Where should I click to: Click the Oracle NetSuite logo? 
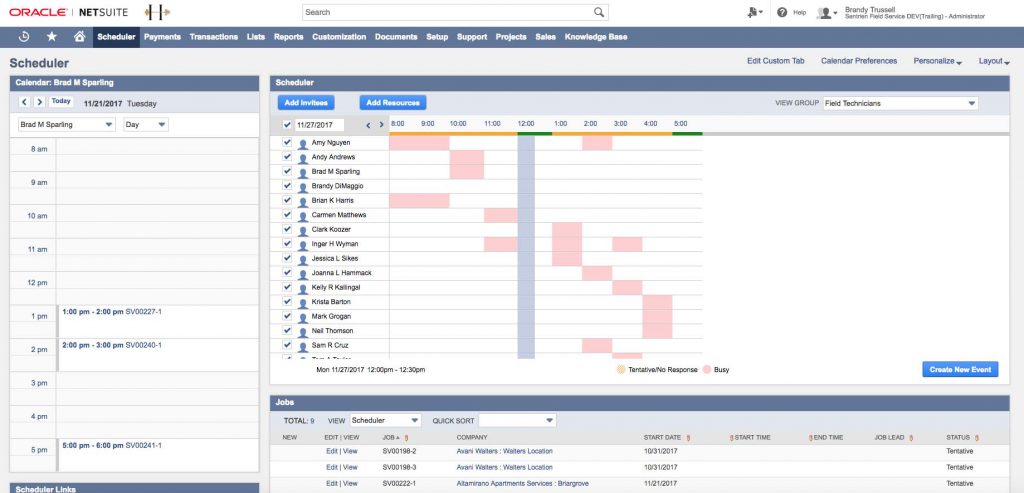tap(69, 12)
